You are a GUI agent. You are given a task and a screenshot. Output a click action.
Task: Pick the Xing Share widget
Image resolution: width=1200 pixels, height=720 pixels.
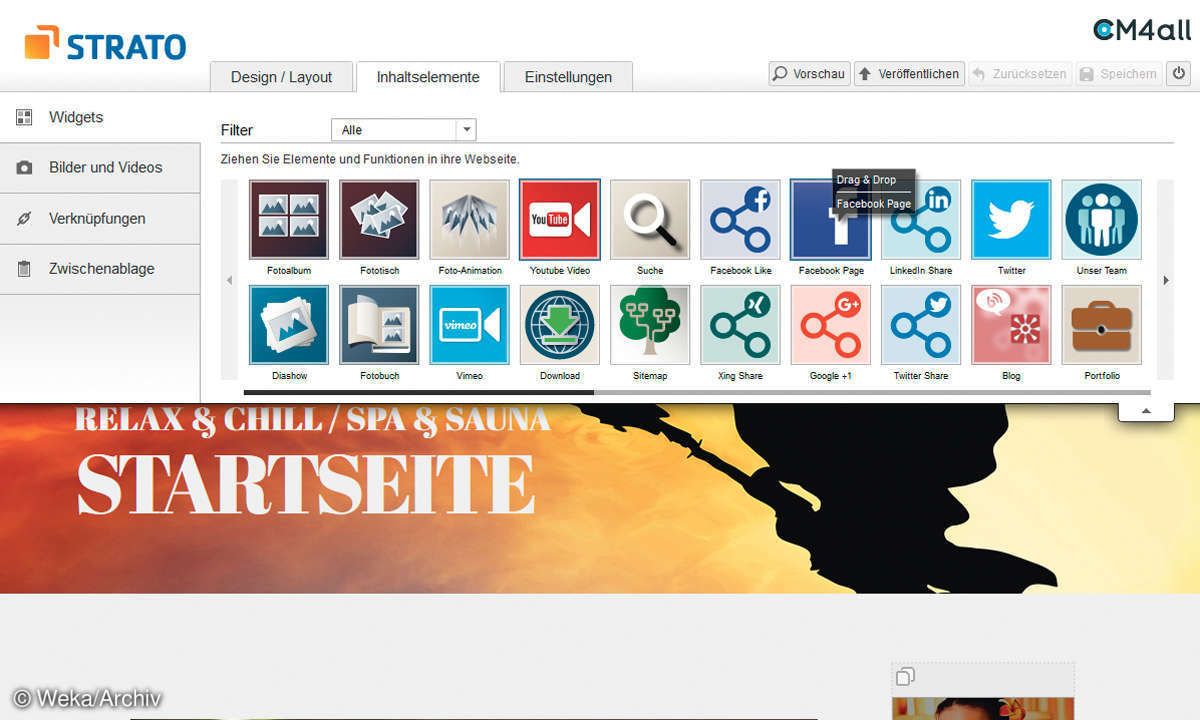(740, 325)
